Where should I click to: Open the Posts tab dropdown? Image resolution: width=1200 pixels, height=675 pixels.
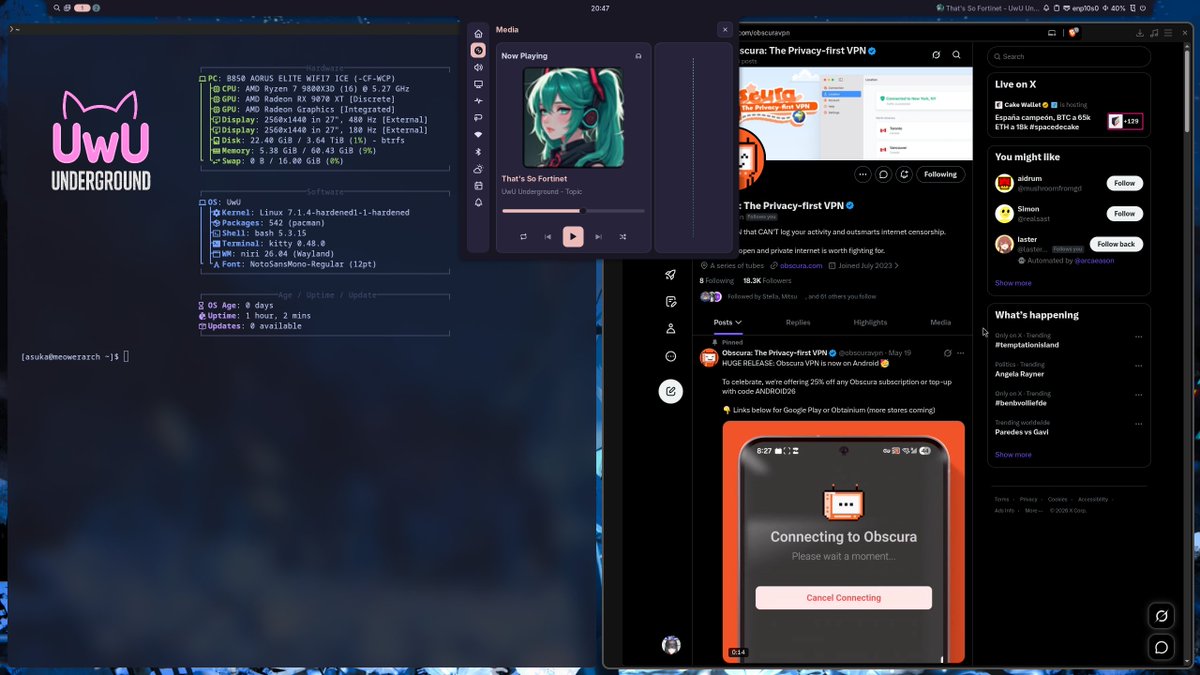tap(727, 322)
